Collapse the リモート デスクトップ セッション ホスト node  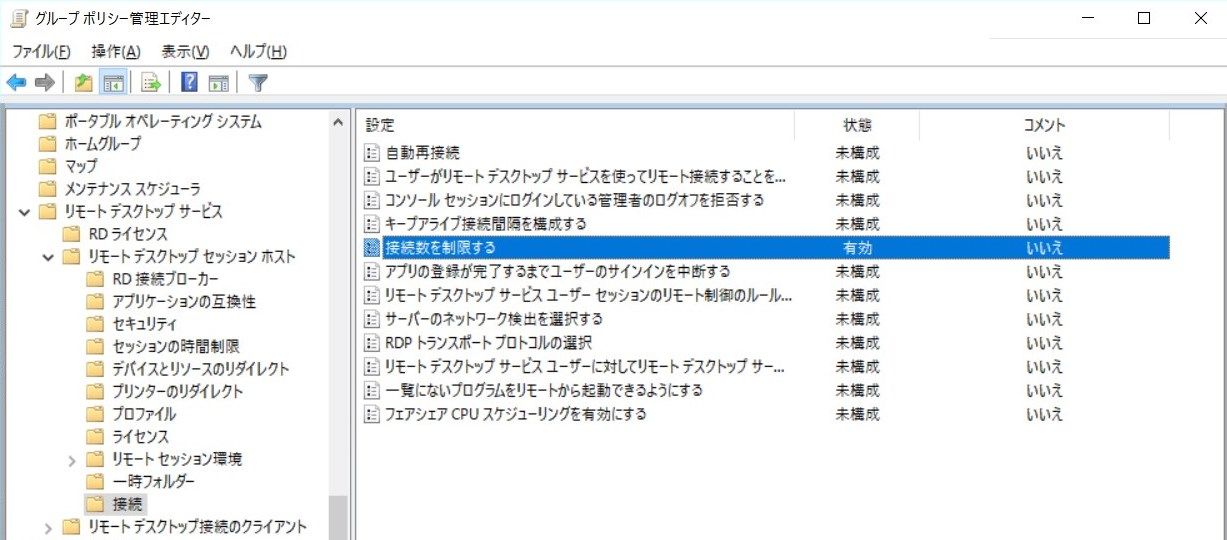(x=47, y=257)
